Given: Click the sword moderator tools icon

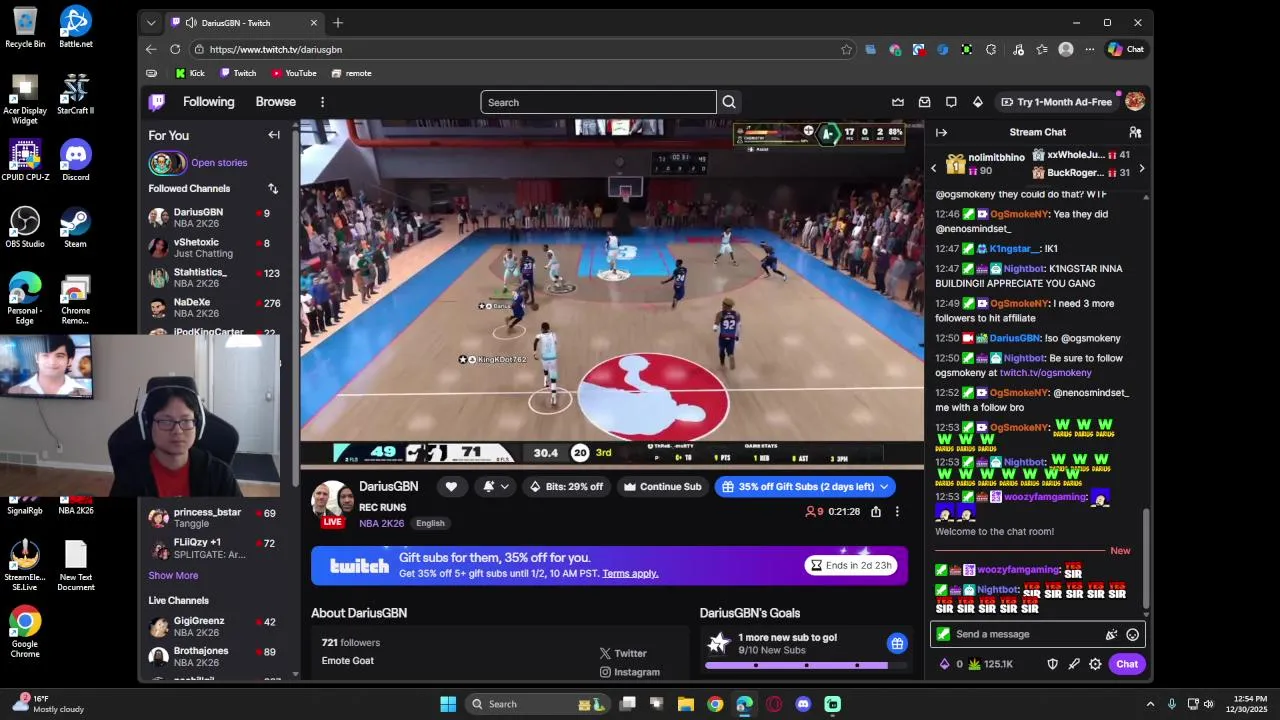Looking at the screenshot, I should (x=1074, y=664).
